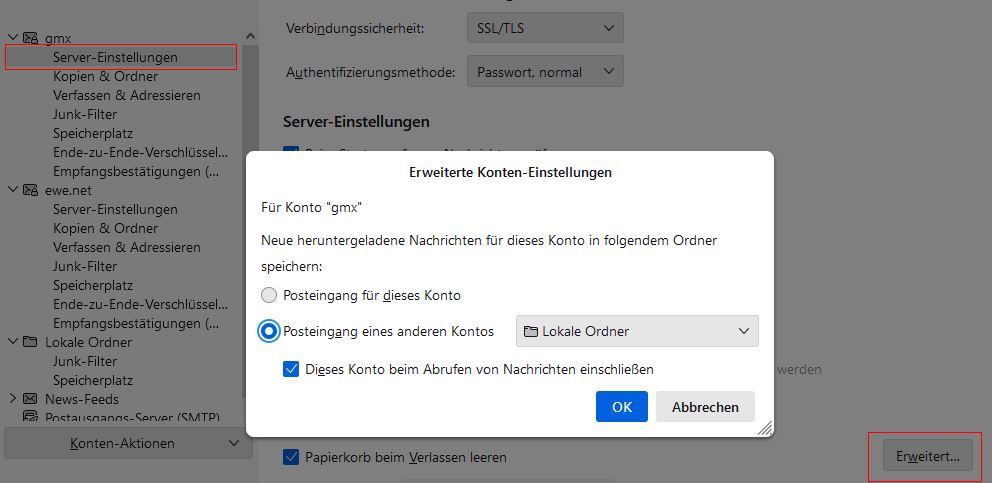
Task: Click the Postausgangs-Server (SMTP) icon
Action: (30, 417)
